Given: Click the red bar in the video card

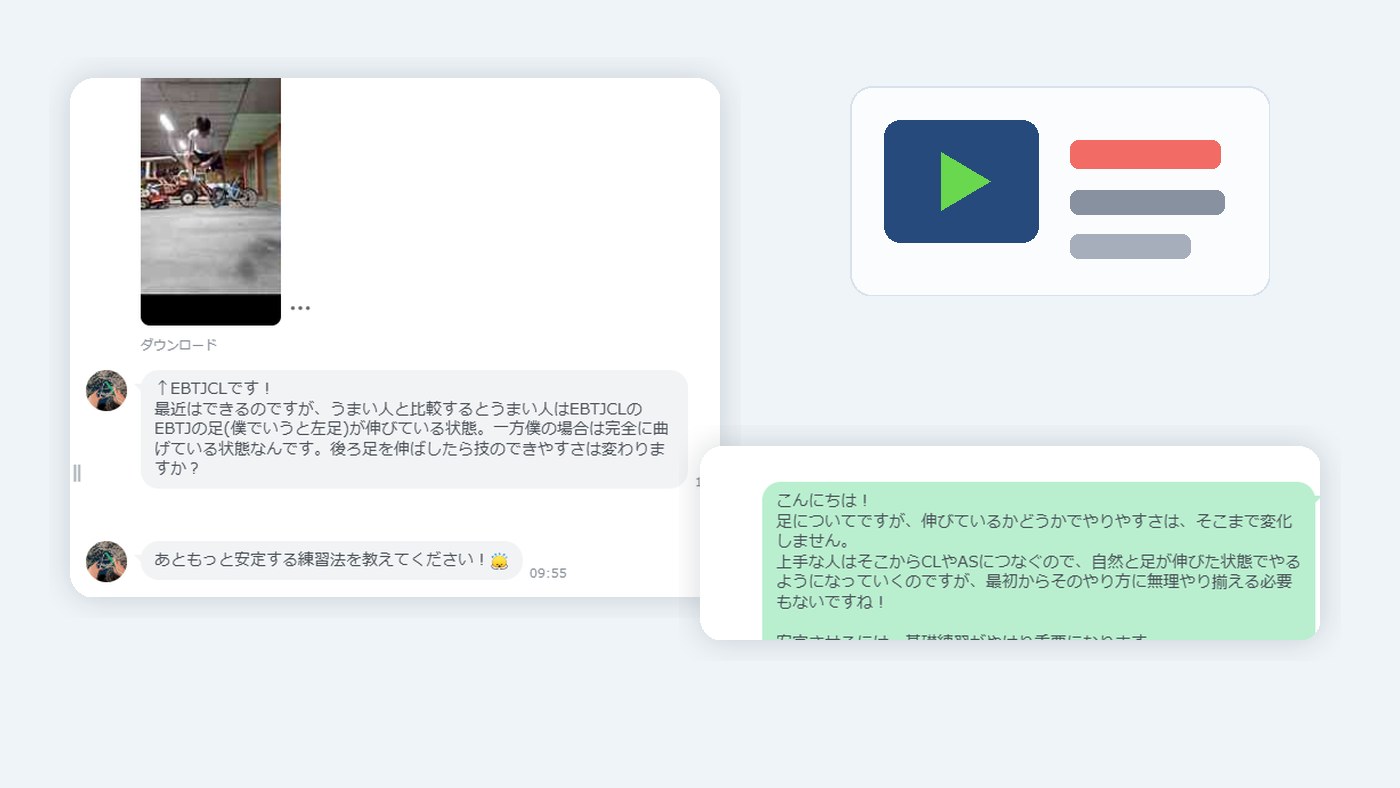Looking at the screenshot, I should click(x=1145, y=154).
